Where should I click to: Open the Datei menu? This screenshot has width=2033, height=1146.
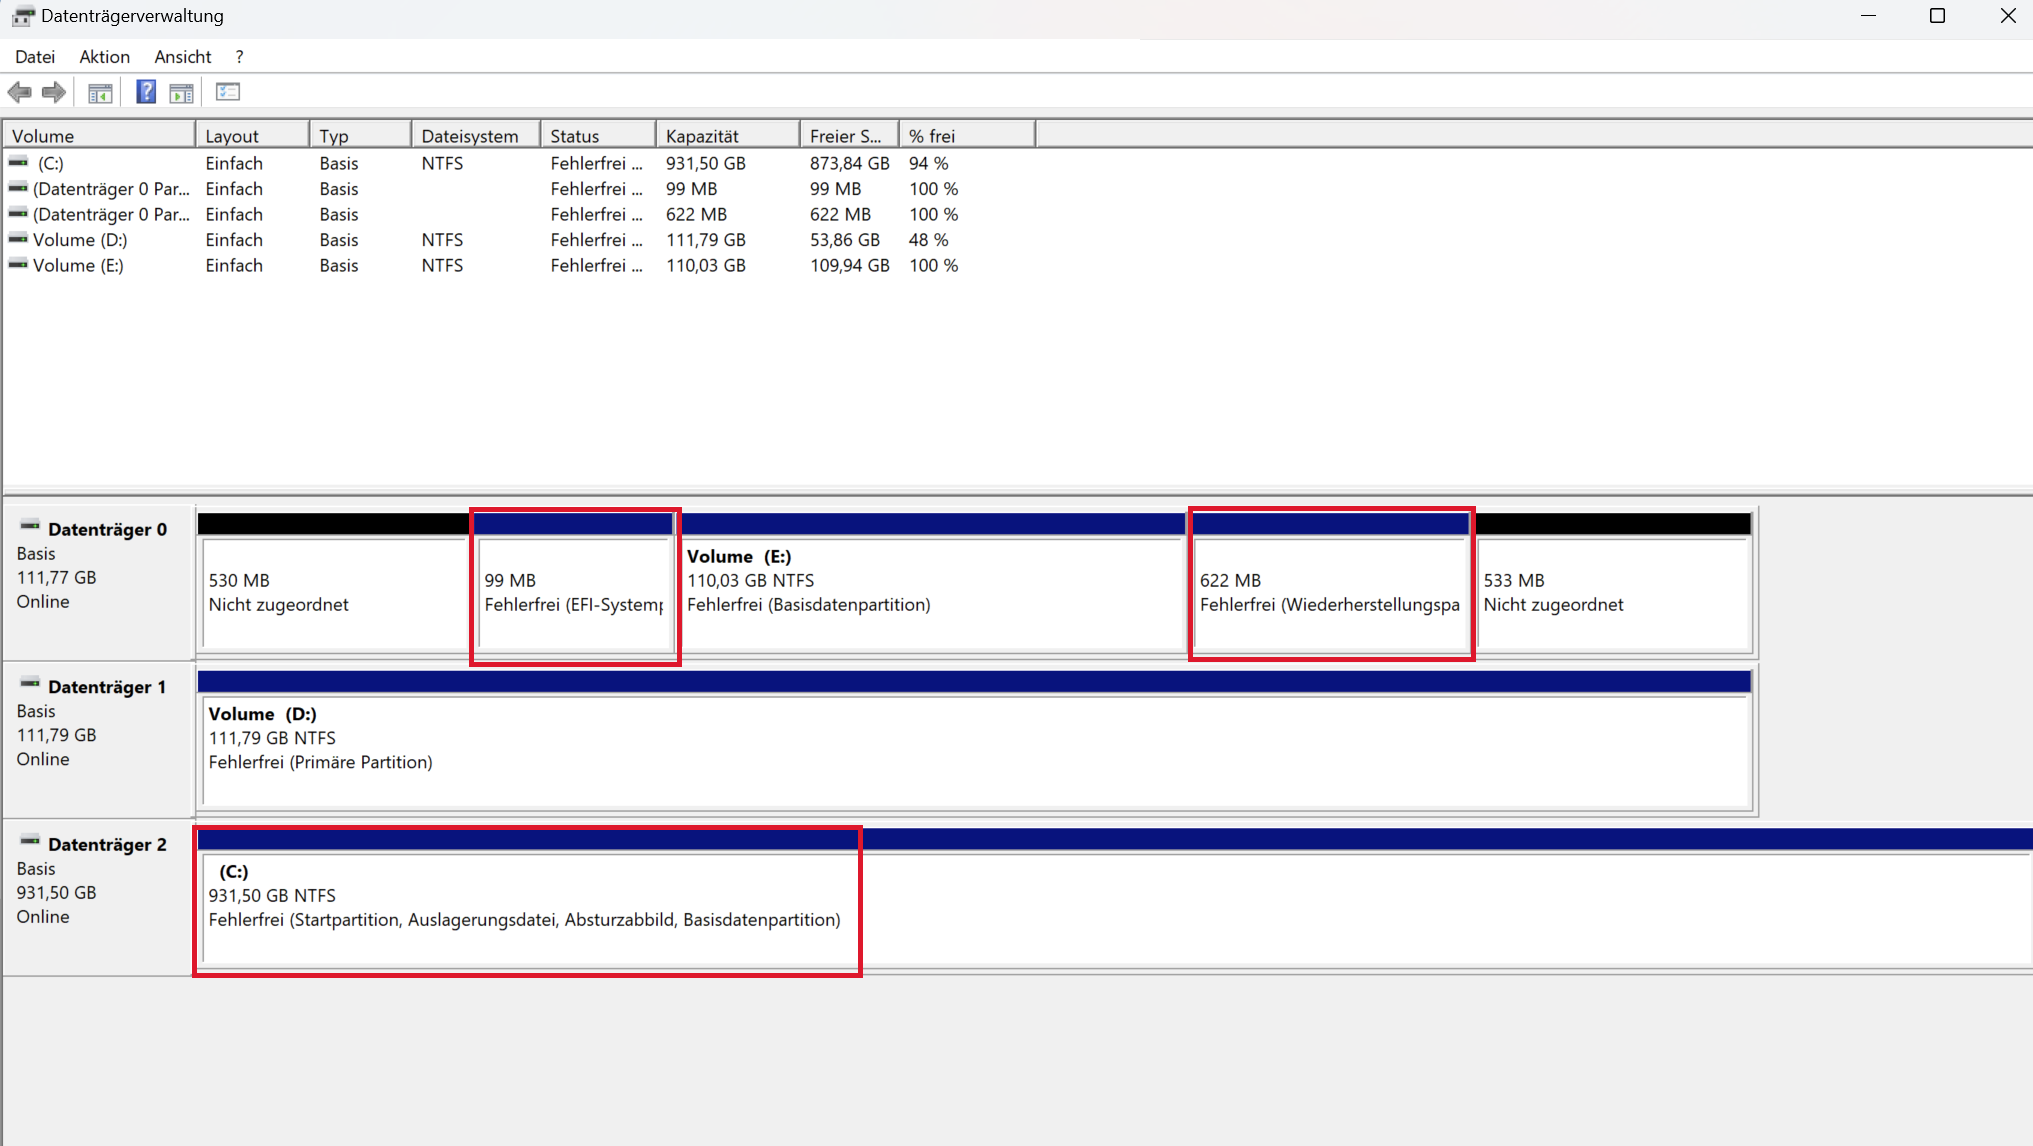(x=35, y=57)
